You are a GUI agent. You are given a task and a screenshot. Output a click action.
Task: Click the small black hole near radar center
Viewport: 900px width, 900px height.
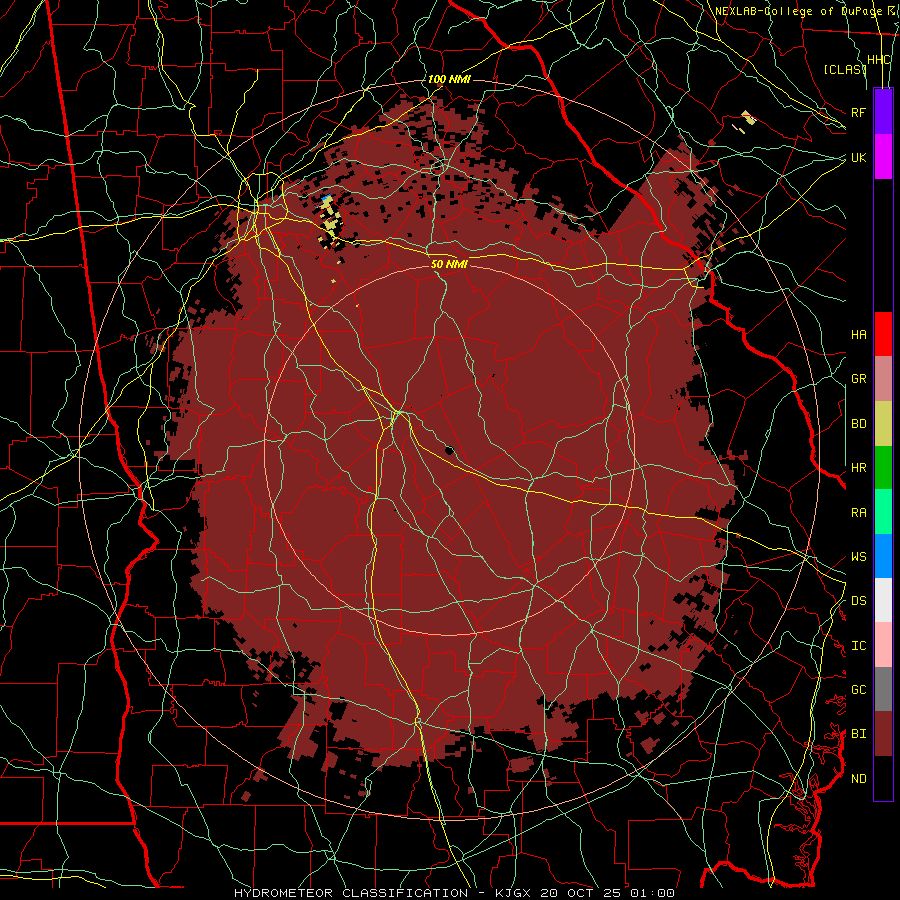[449, 451]
